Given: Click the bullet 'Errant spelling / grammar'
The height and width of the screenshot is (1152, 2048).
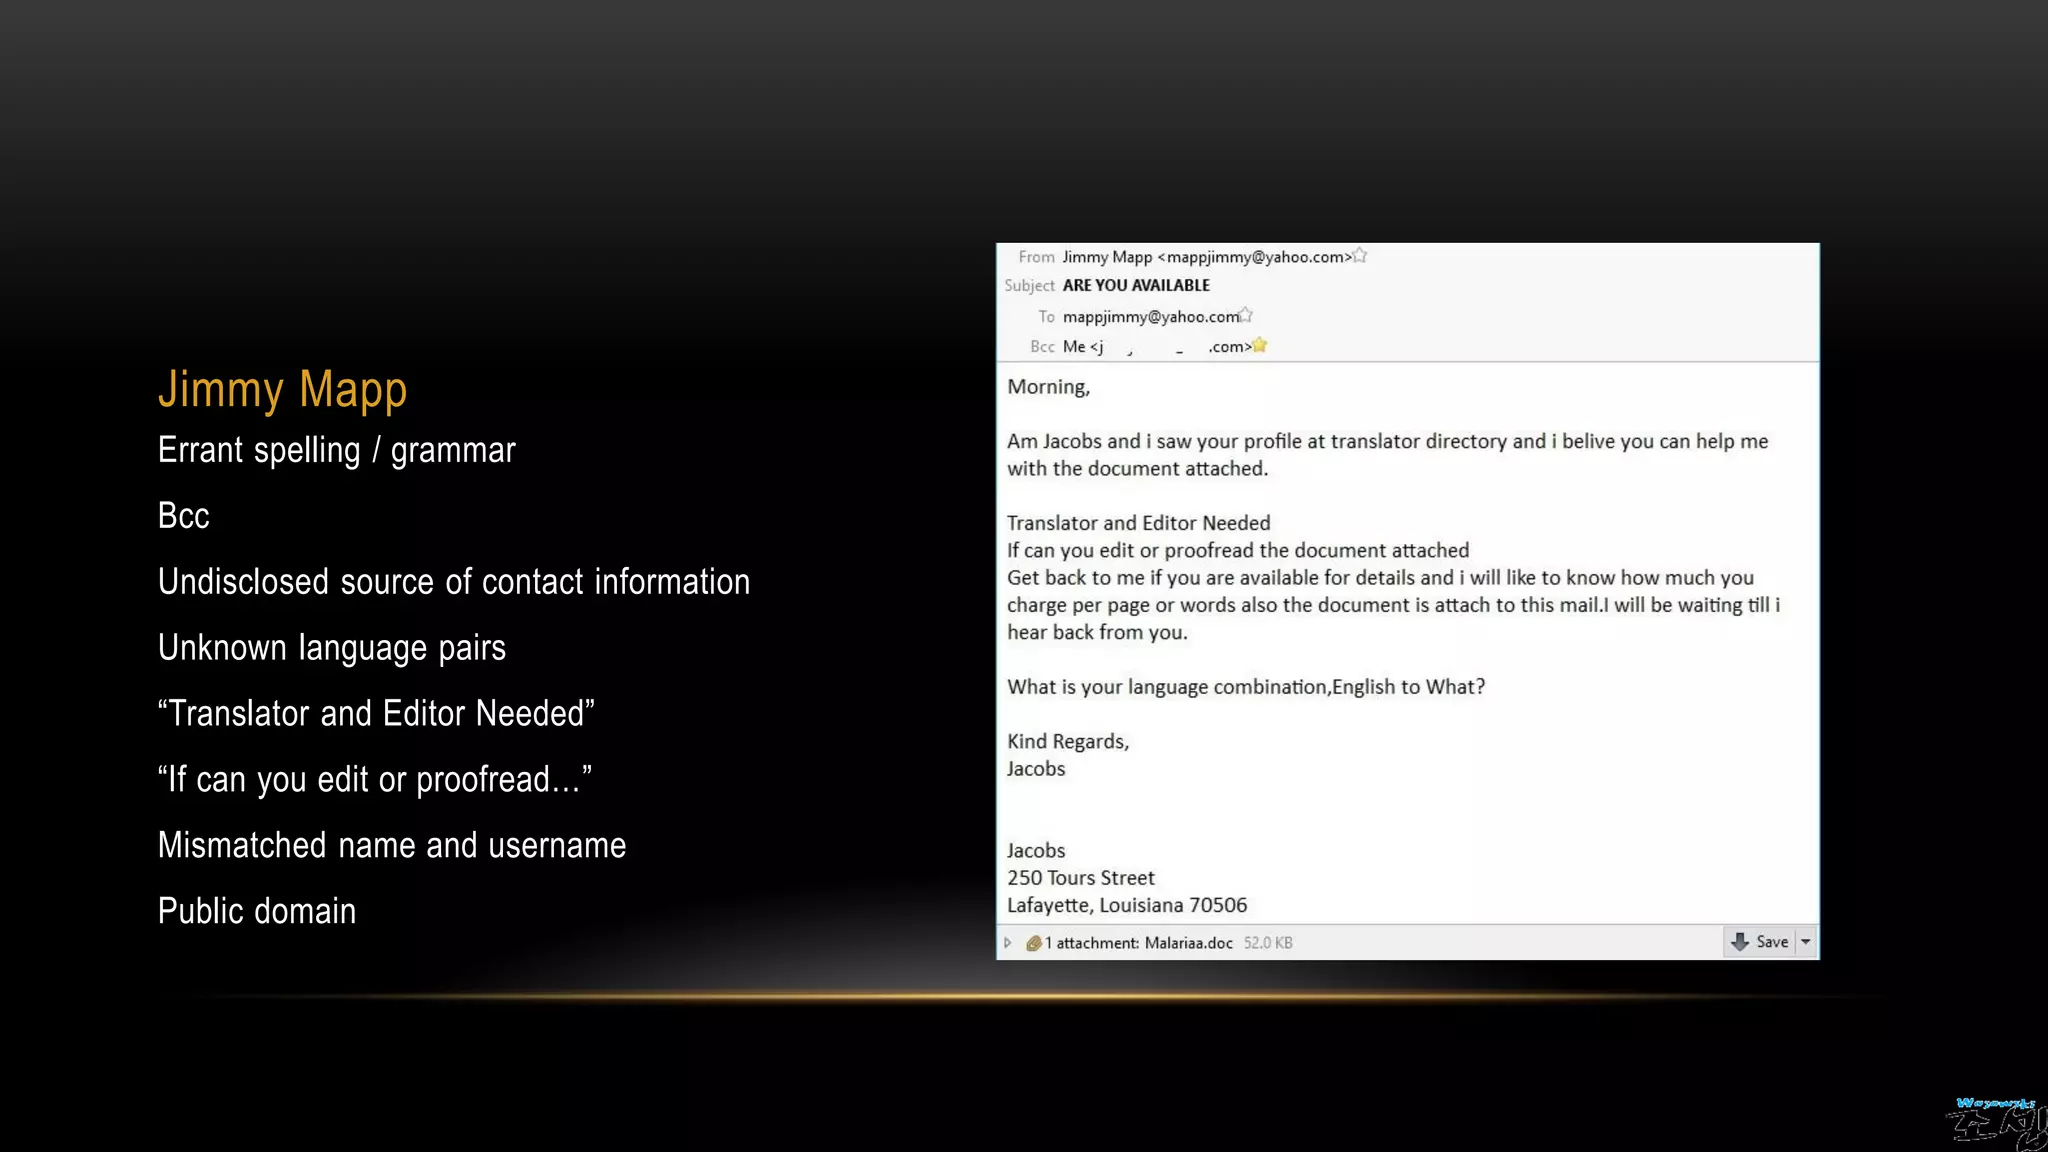Looking at the screenshot, I should point(337,450).
